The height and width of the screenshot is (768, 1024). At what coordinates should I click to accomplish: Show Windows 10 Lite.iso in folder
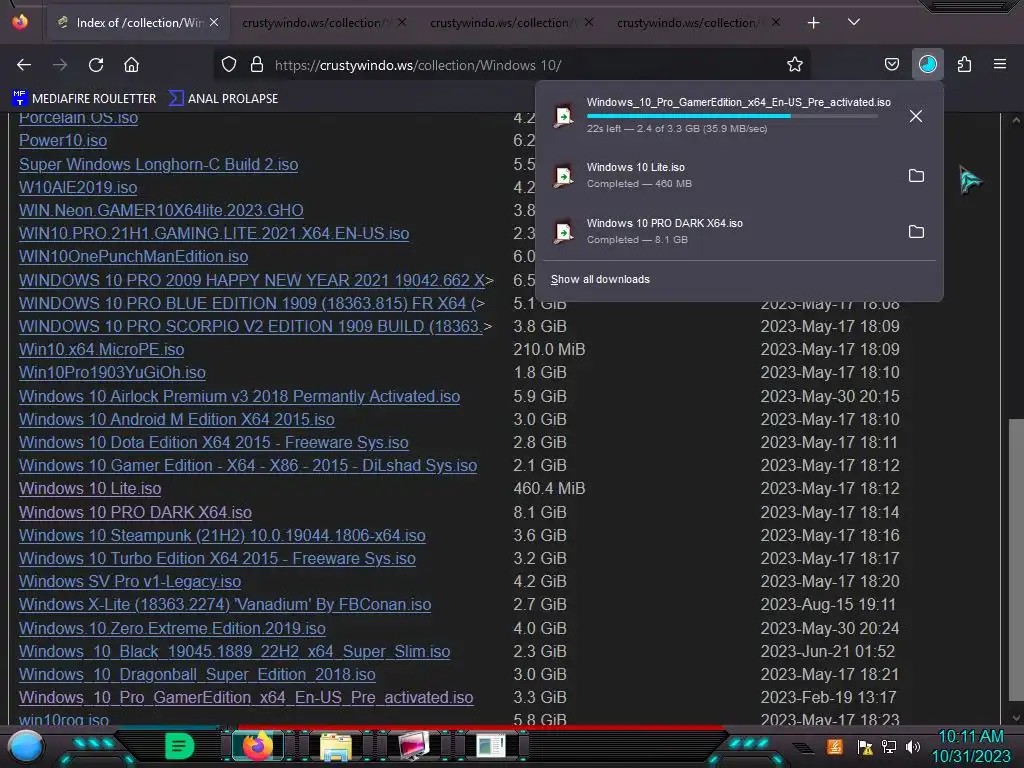tap(916, 176)
